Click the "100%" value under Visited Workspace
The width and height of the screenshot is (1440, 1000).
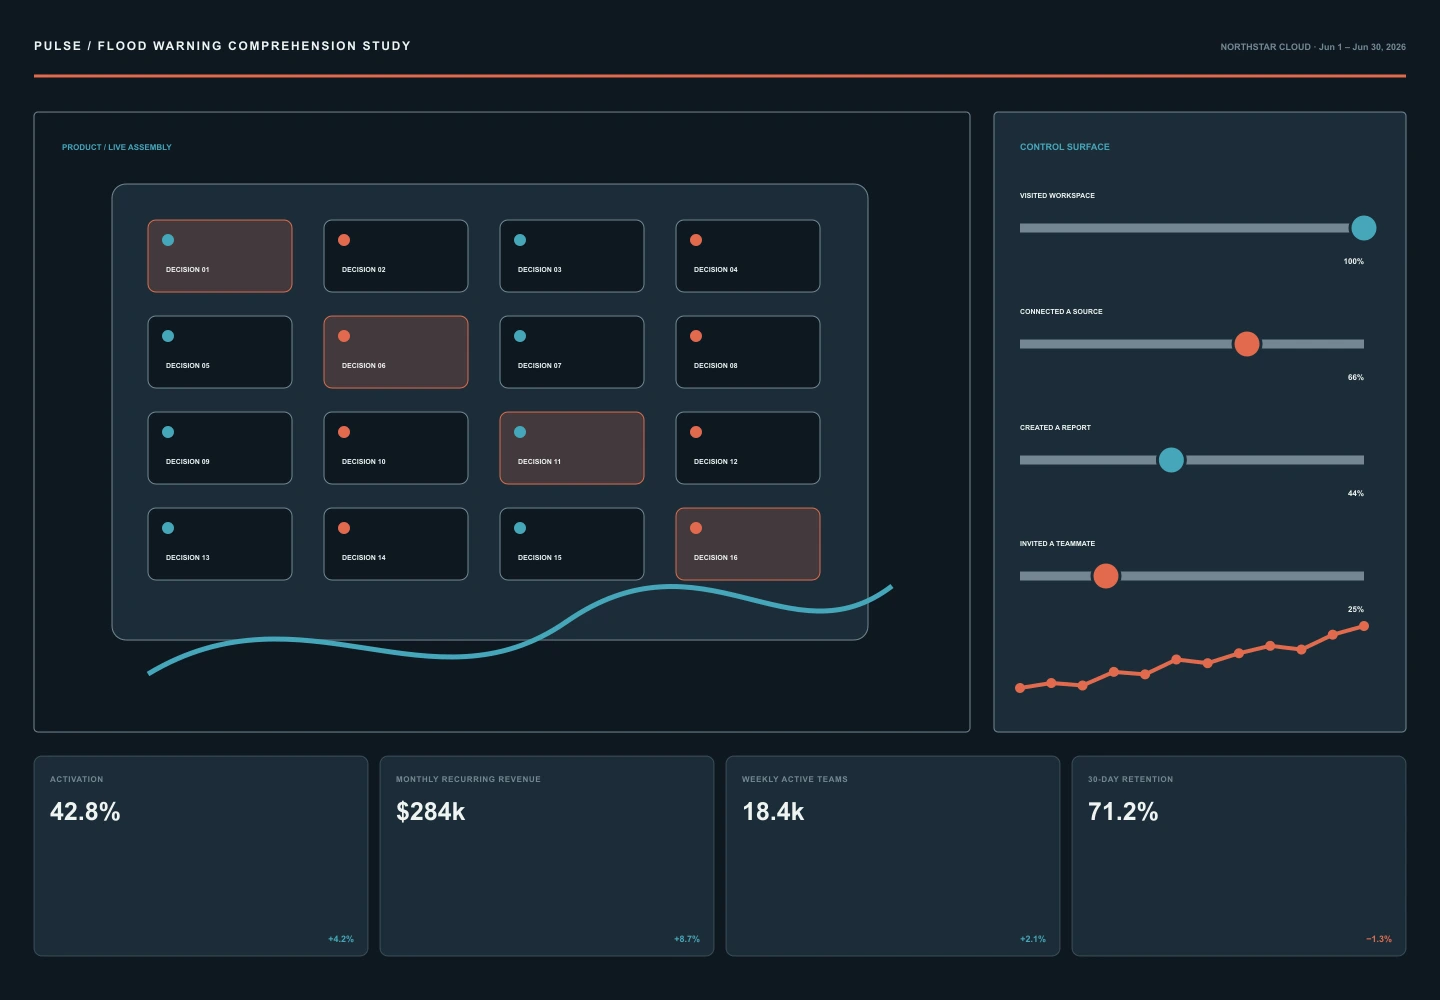pos(1353,261)
